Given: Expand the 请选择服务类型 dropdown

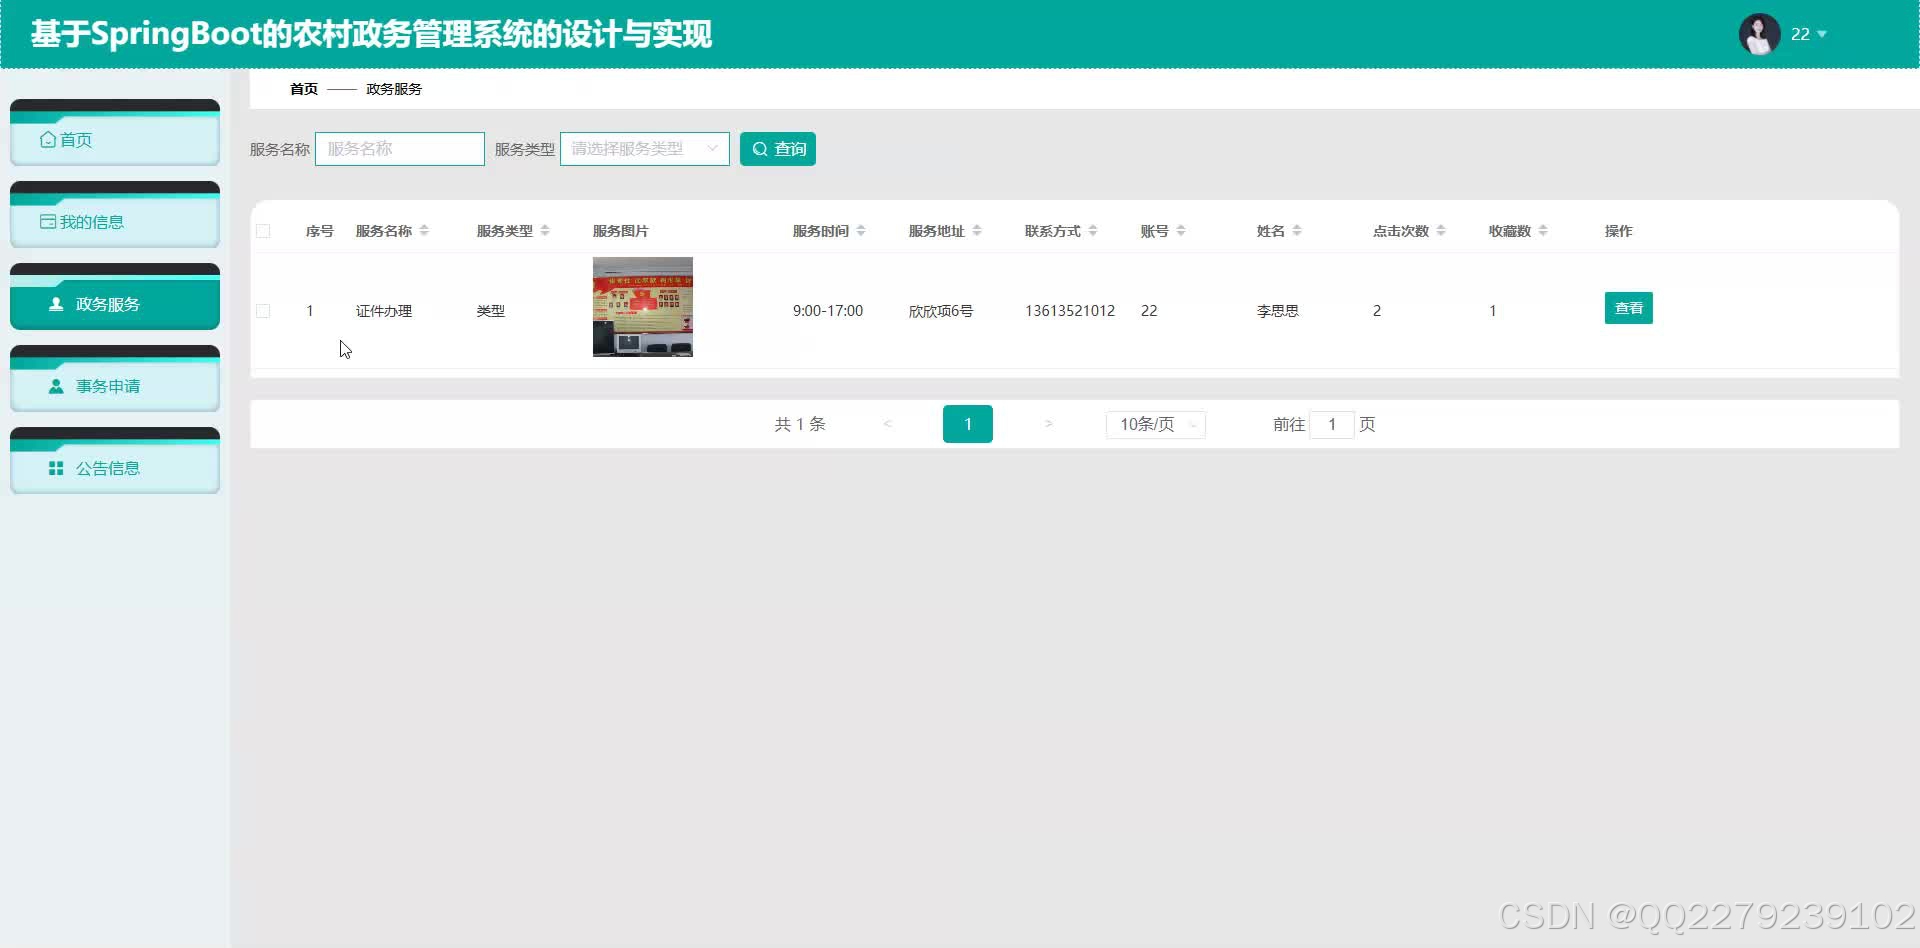Looking at the screenshot, I should pos(645,149).
